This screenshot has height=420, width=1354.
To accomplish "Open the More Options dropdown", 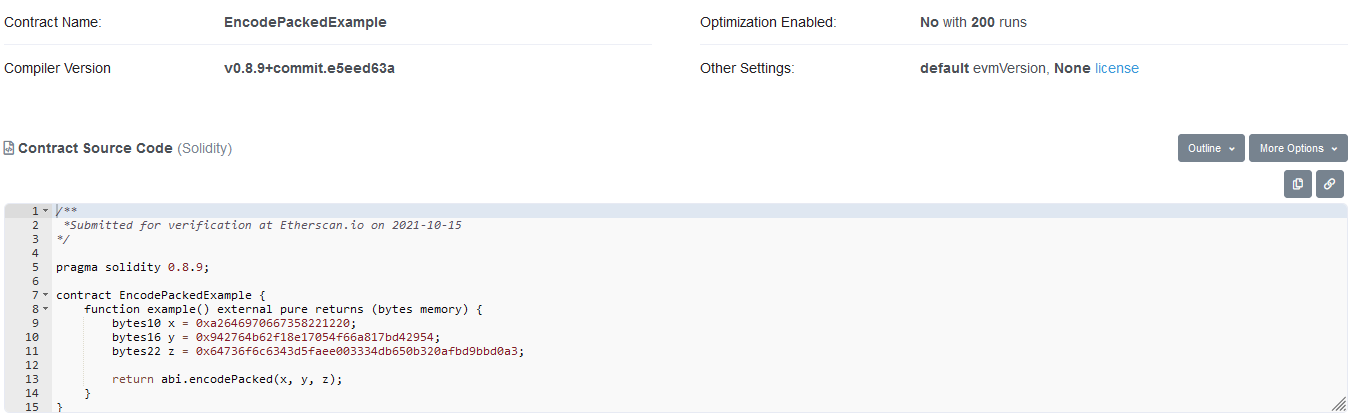I will coord(1297,148).
